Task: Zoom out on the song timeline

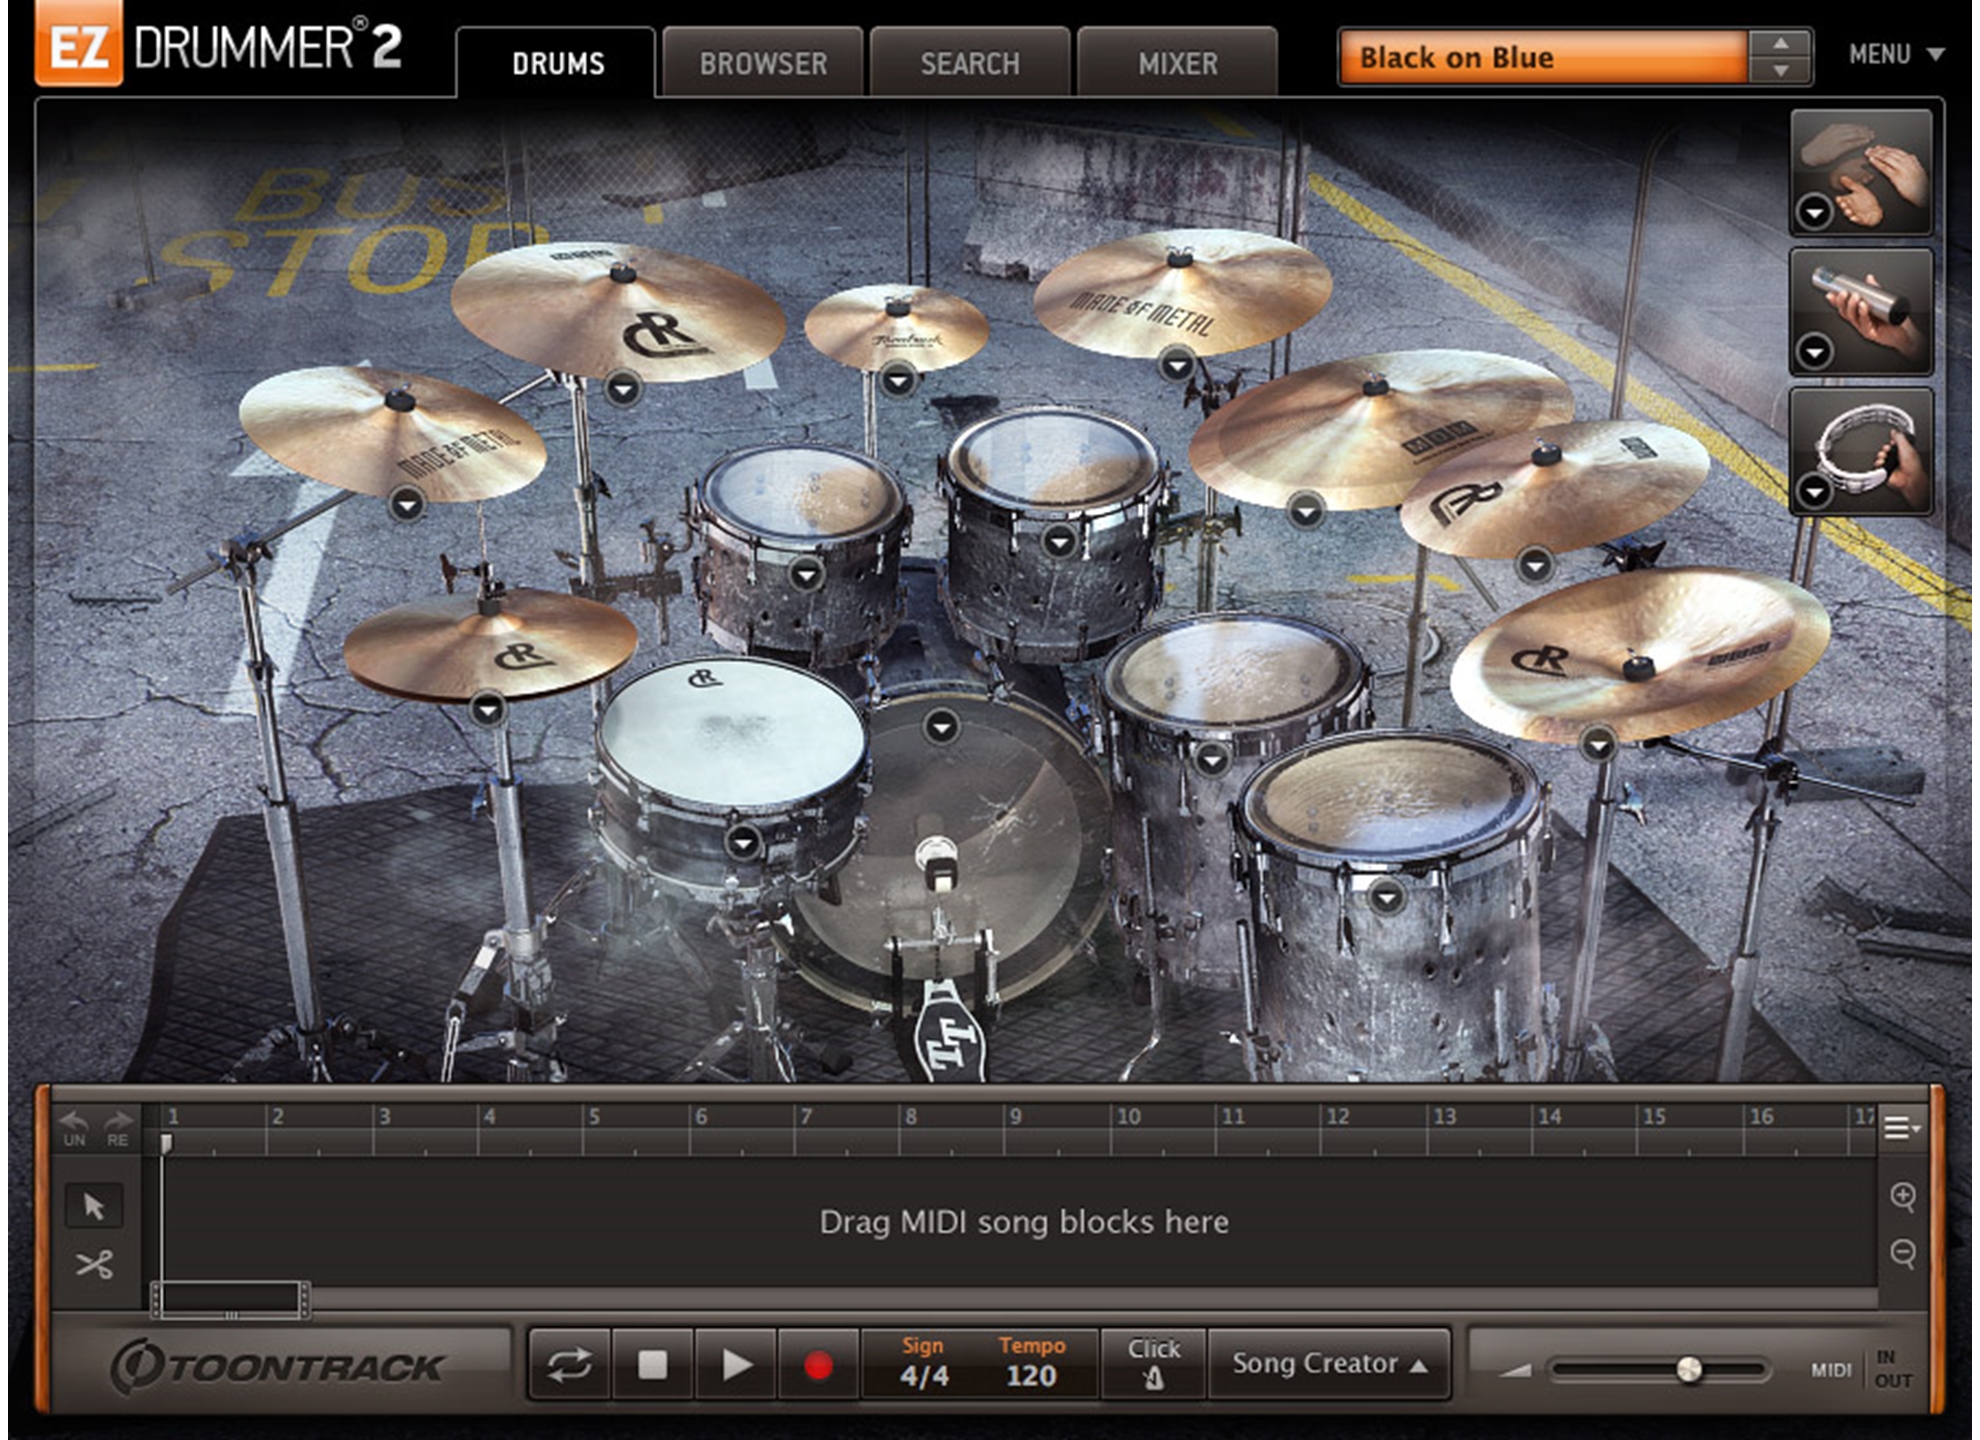Action: coord(1903,1252)
